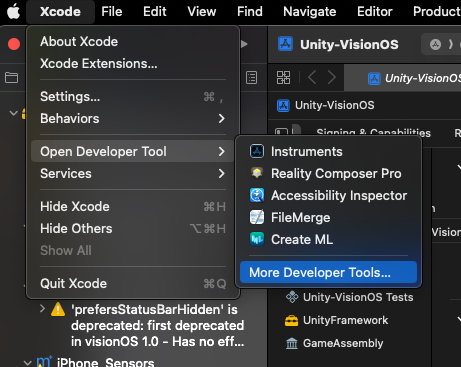Collapse the iPhone_Sensors file group
The width and height of the screenshot is (461, 367).
(28, 362)
